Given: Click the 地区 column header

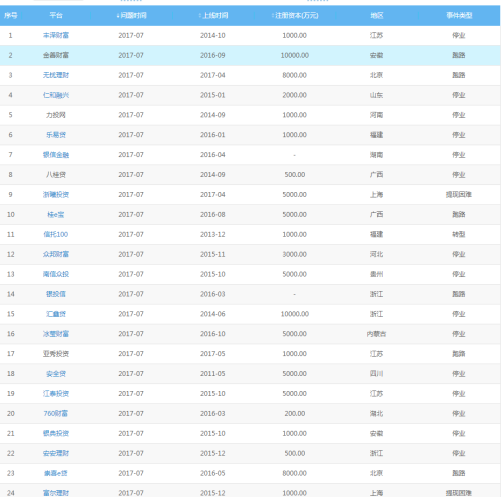Looking at the screenshot, I should pos(377,16).
